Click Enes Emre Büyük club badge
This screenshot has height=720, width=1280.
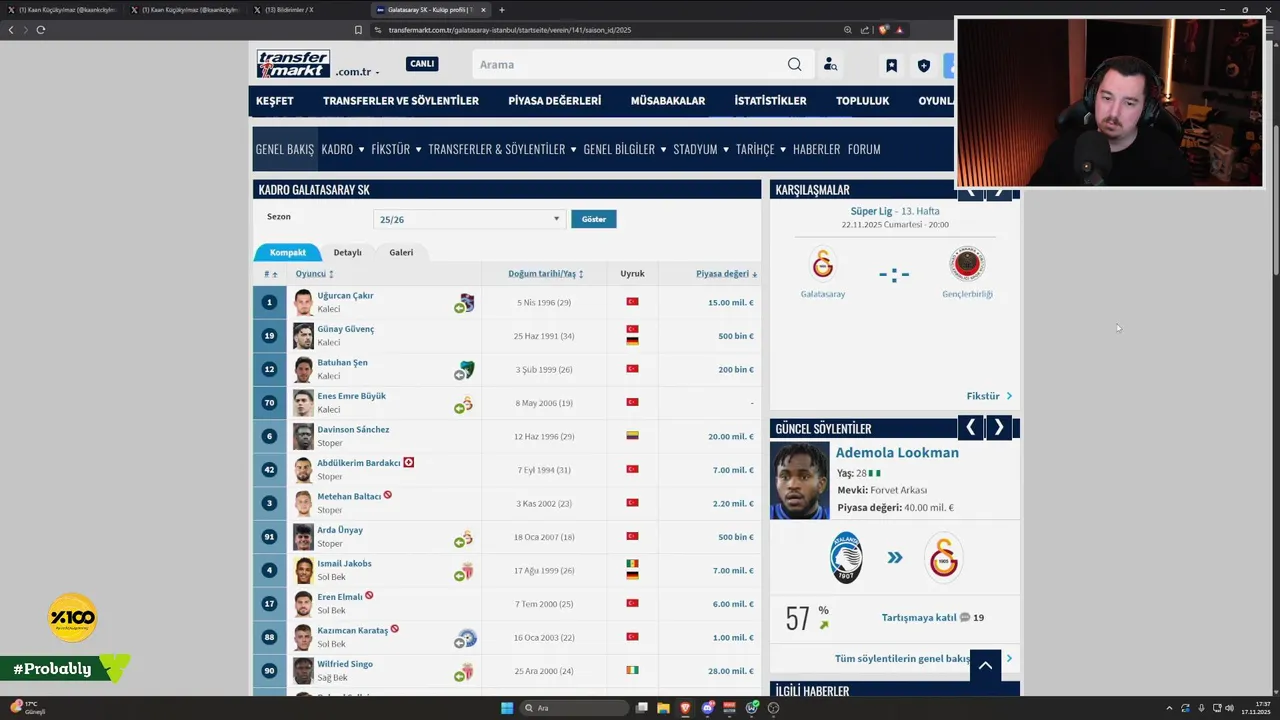[x=467, y=403]
